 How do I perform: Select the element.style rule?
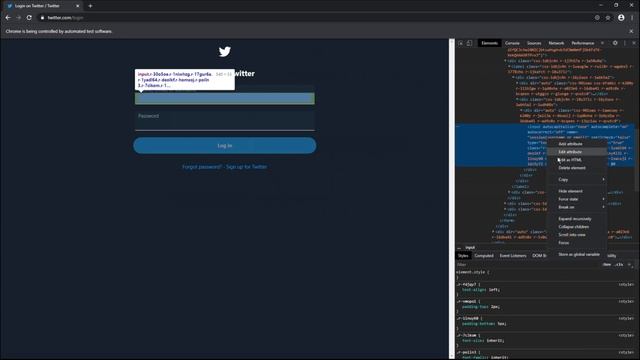(x=472, y=272)
